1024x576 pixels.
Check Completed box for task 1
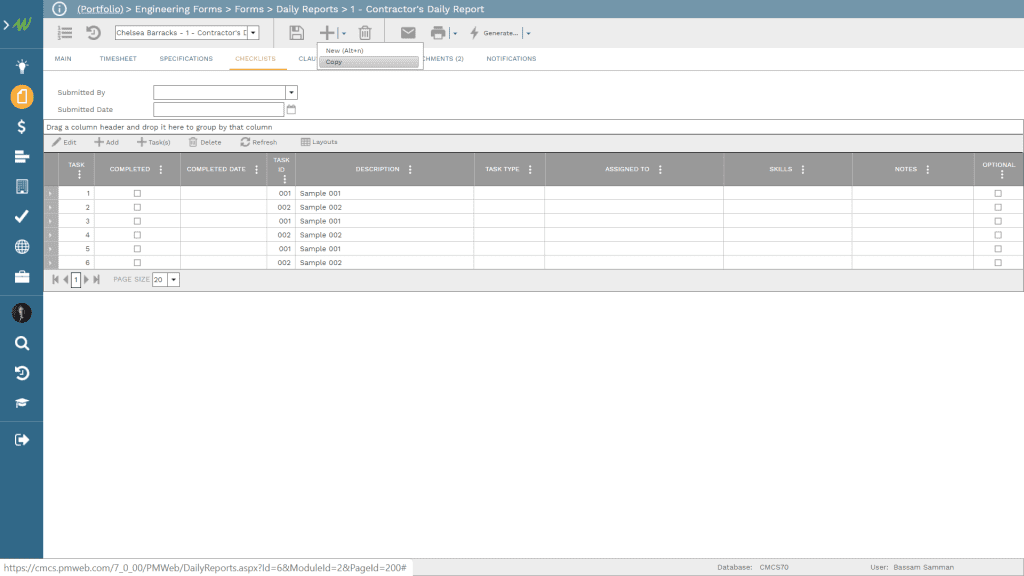137,193
